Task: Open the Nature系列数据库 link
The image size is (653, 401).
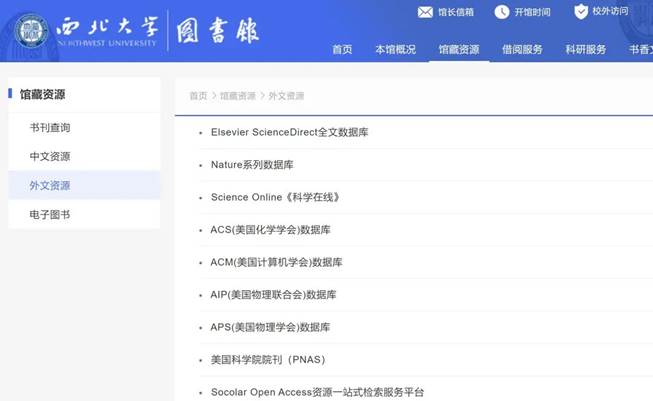Action: [252, 164]
